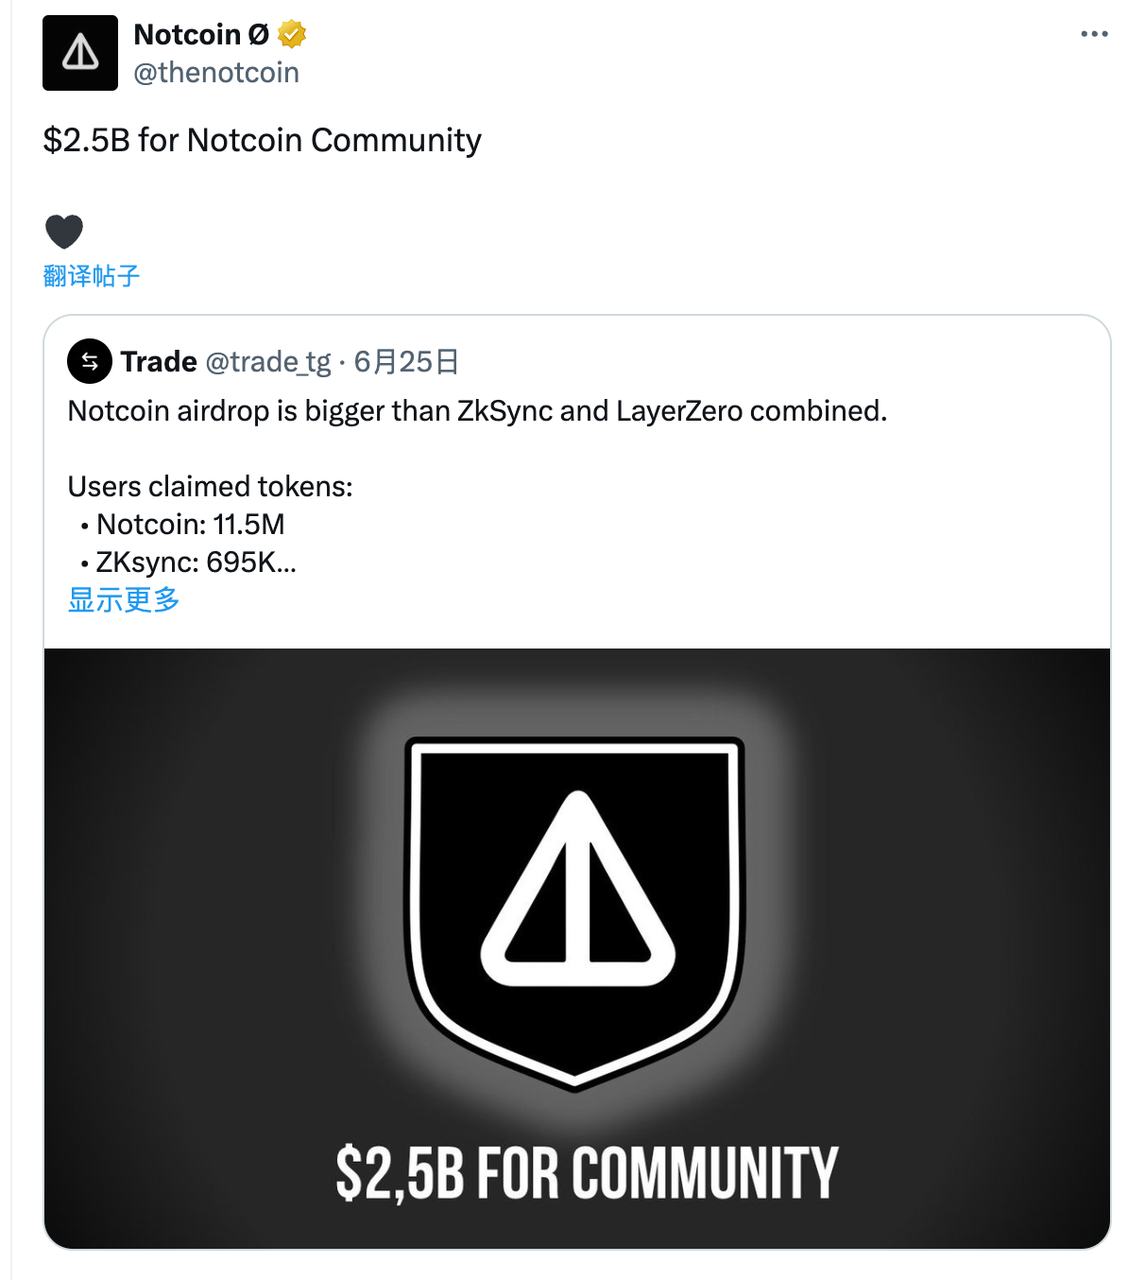Viewport: 1128px width, 1280px height.
Task: Open the Trade account name
Action: pyautogui.click(x=158, y=361)
